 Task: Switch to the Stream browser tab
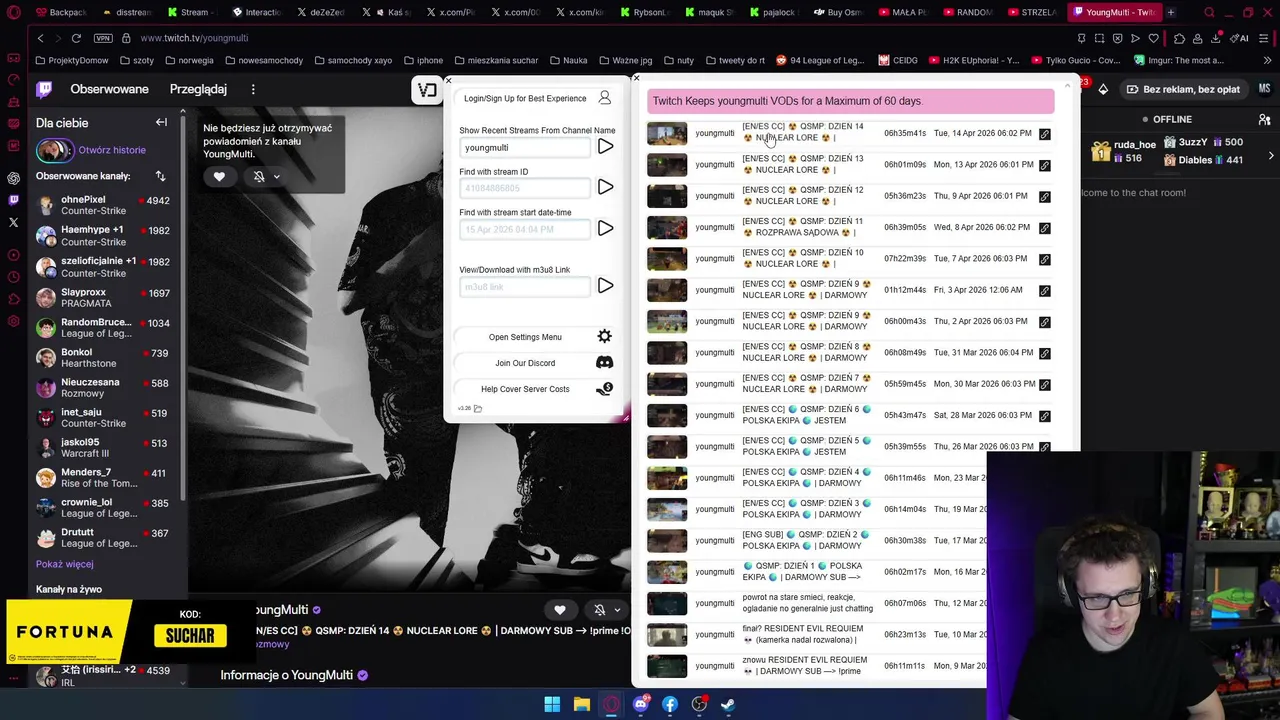(191, 12)
